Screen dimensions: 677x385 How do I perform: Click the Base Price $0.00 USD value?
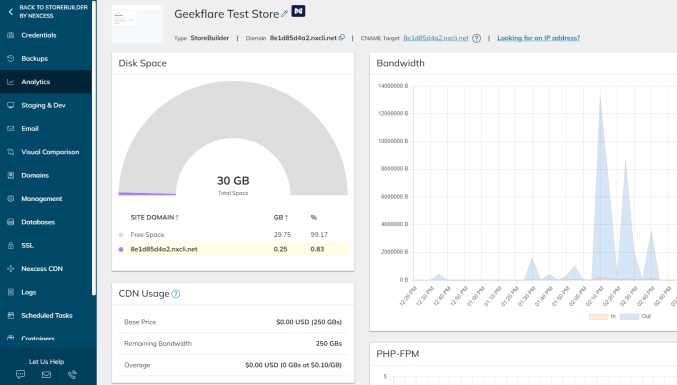tap(309, 322)
